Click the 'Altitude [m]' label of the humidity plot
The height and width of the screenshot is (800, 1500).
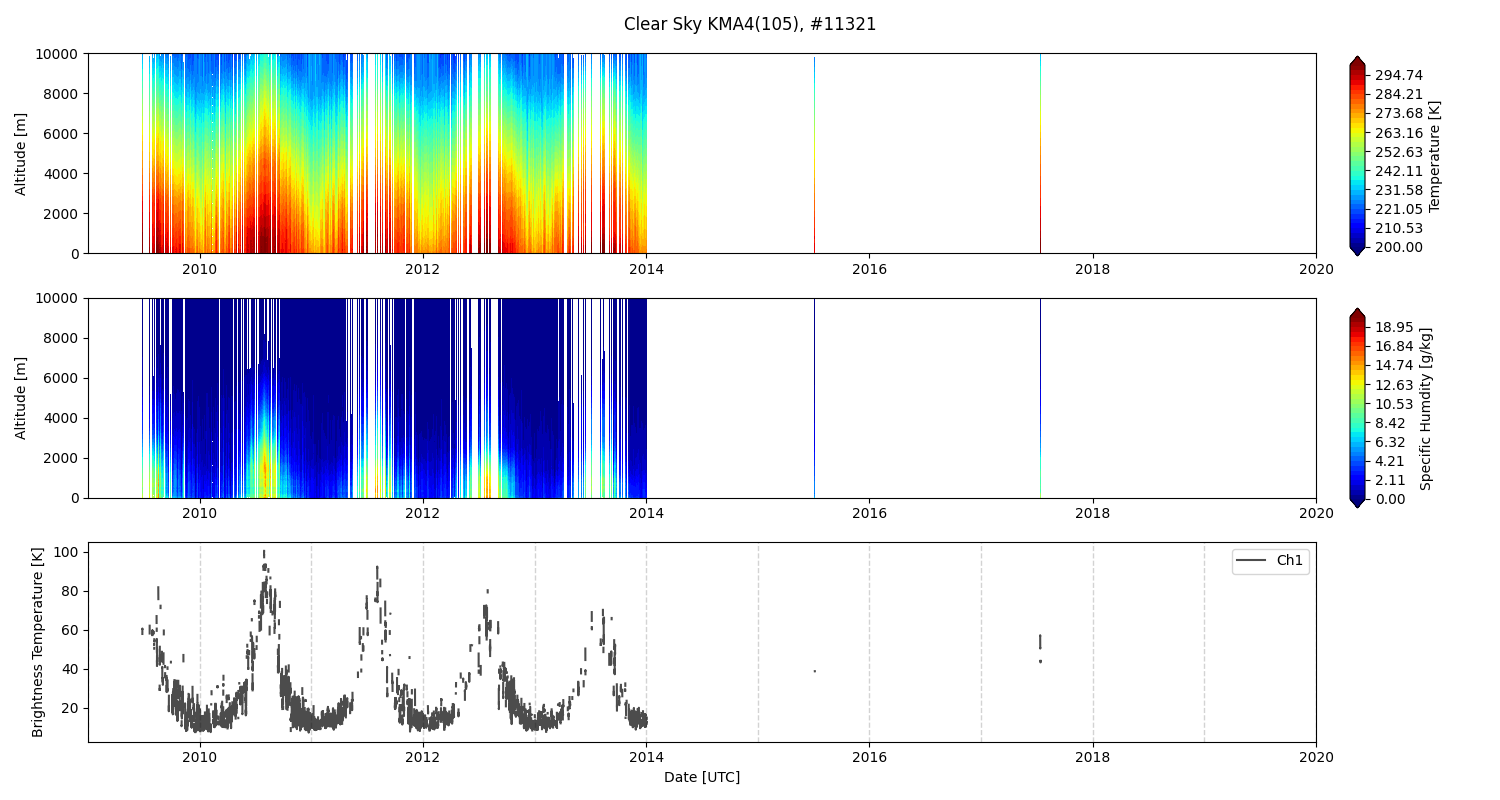pos(21,398)
